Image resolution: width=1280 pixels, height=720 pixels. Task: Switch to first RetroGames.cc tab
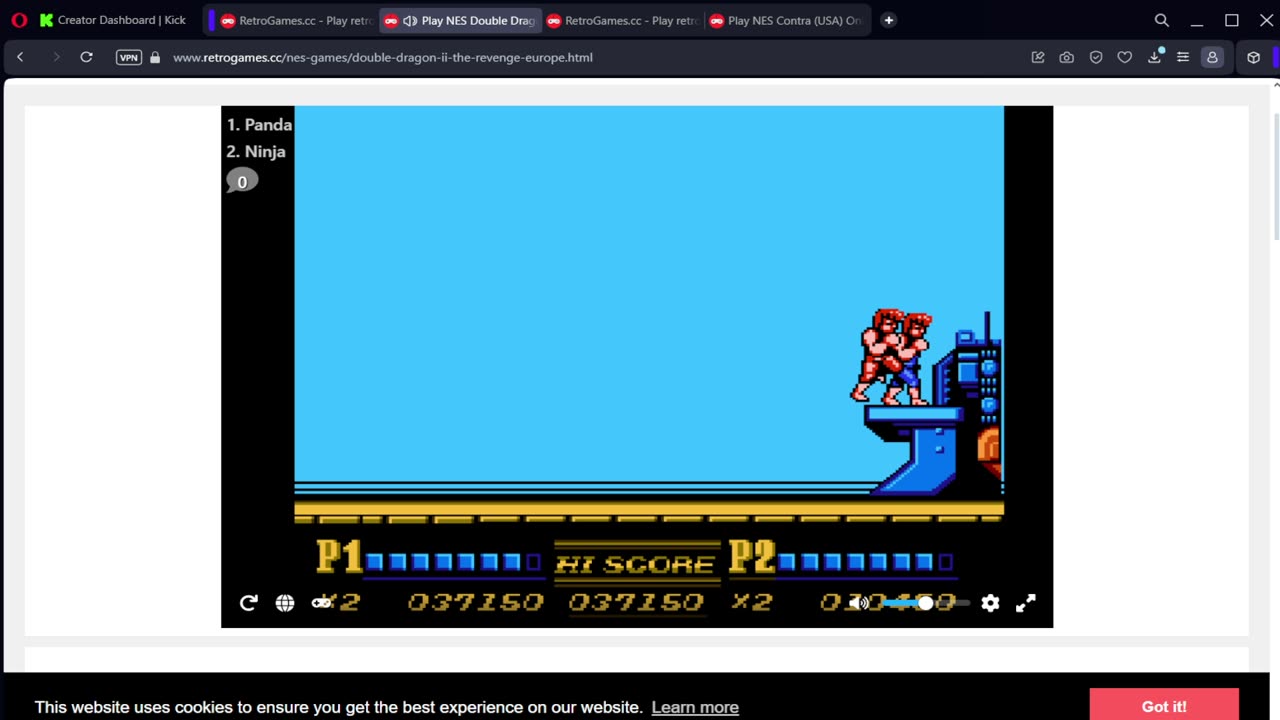click(297, 20)
